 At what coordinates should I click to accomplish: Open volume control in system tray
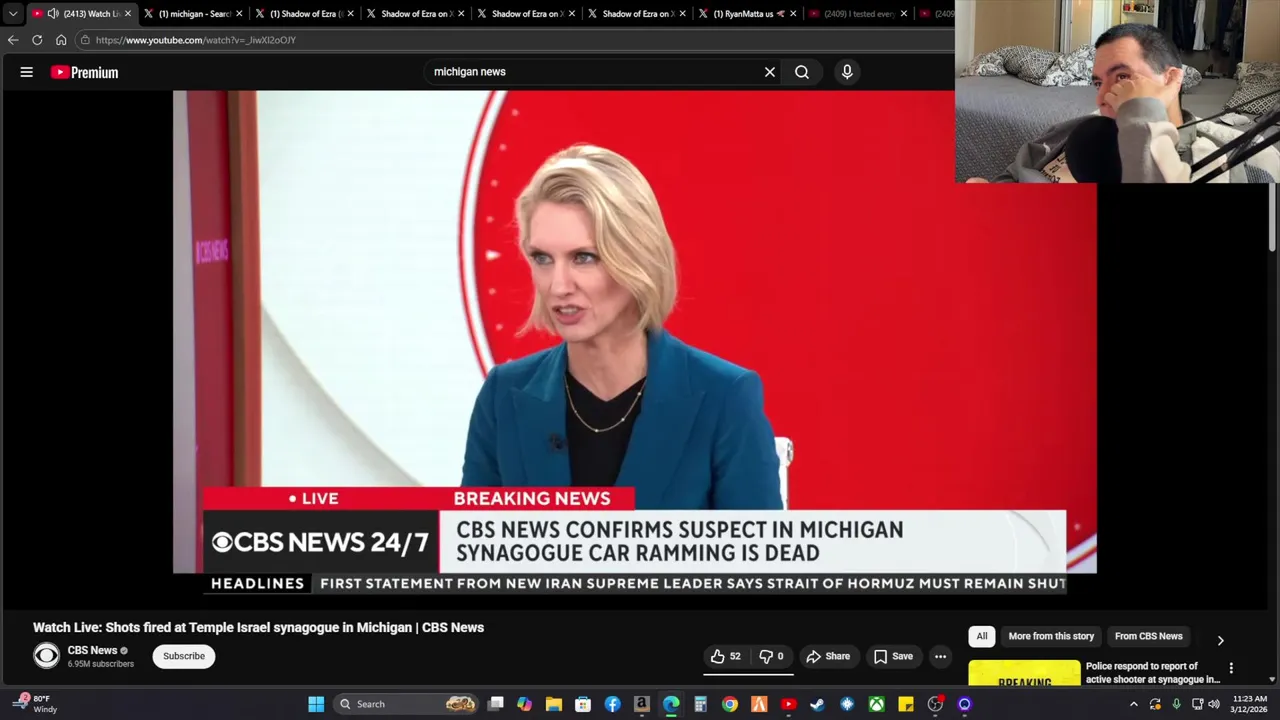(1214, 704)
